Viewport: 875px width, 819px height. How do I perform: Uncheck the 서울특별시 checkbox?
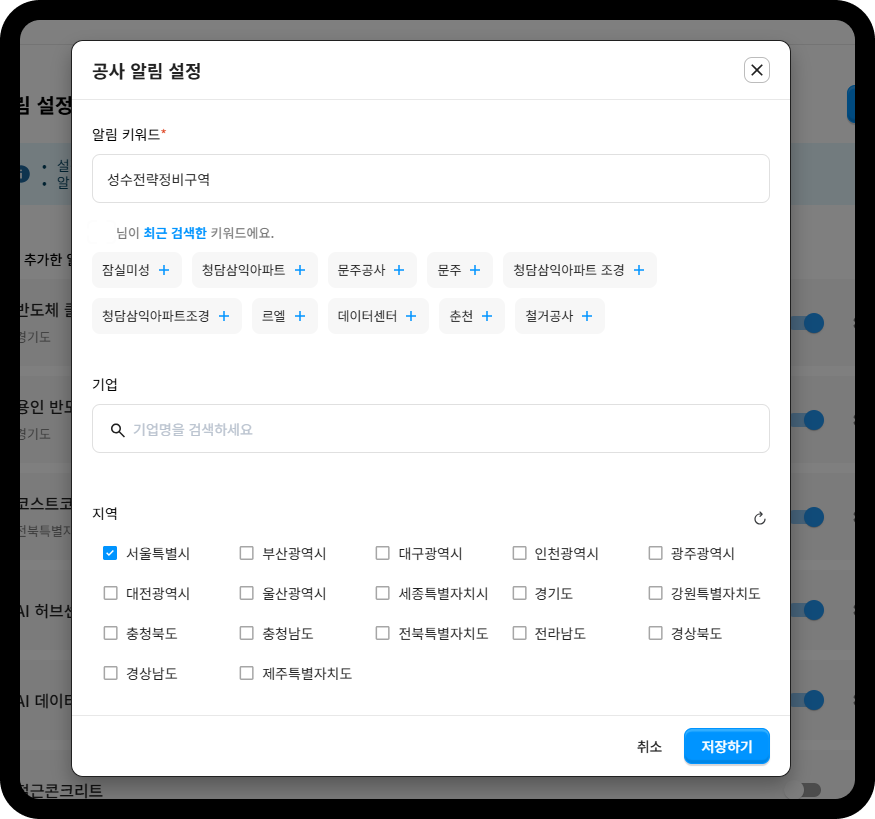(110, 553)
